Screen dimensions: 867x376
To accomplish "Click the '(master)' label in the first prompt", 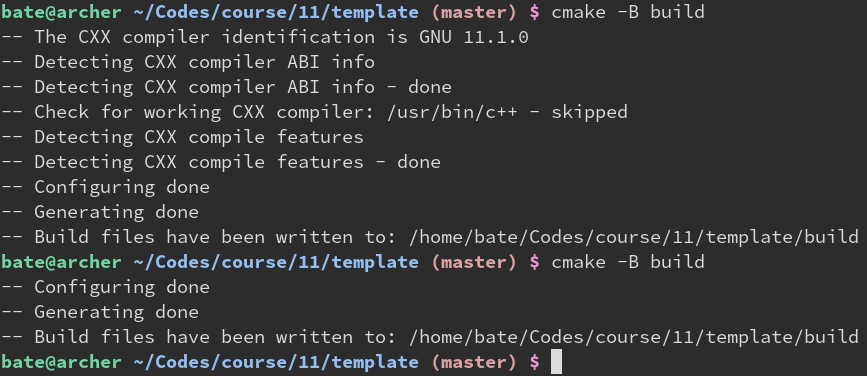I will pos(474,13).
